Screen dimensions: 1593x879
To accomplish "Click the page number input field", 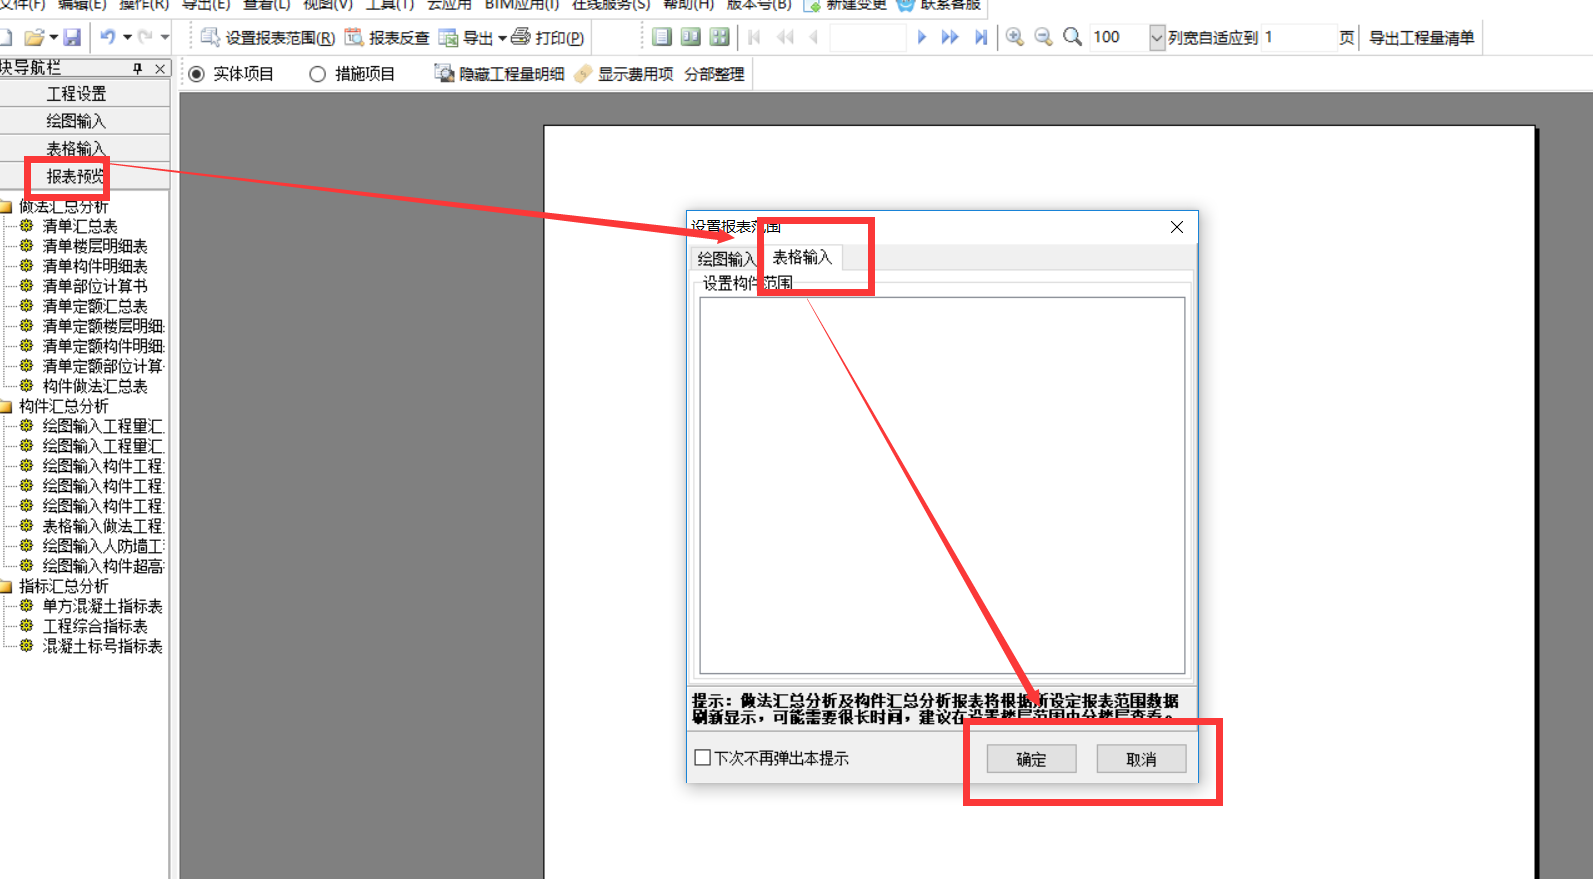I will point(867,37).
